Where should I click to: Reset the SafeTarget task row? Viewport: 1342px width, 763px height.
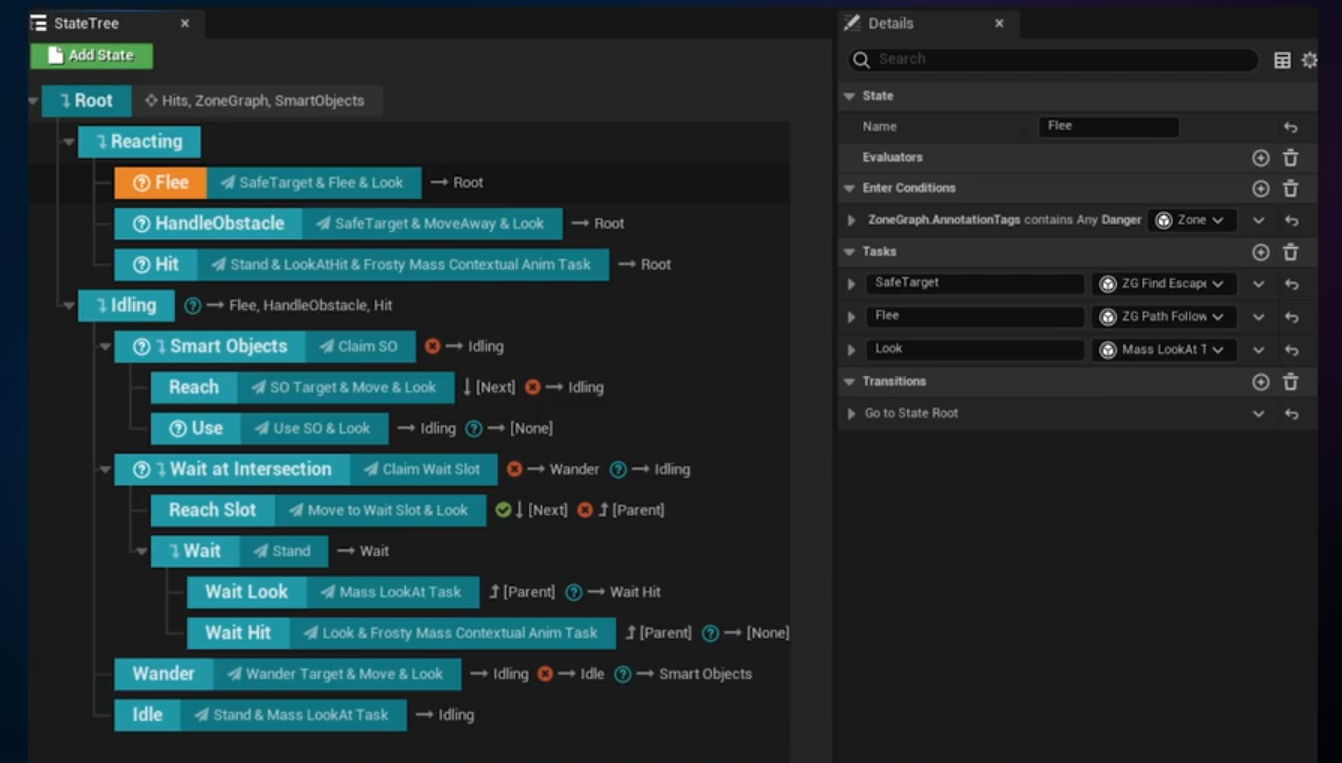[x=1291, y=285]
